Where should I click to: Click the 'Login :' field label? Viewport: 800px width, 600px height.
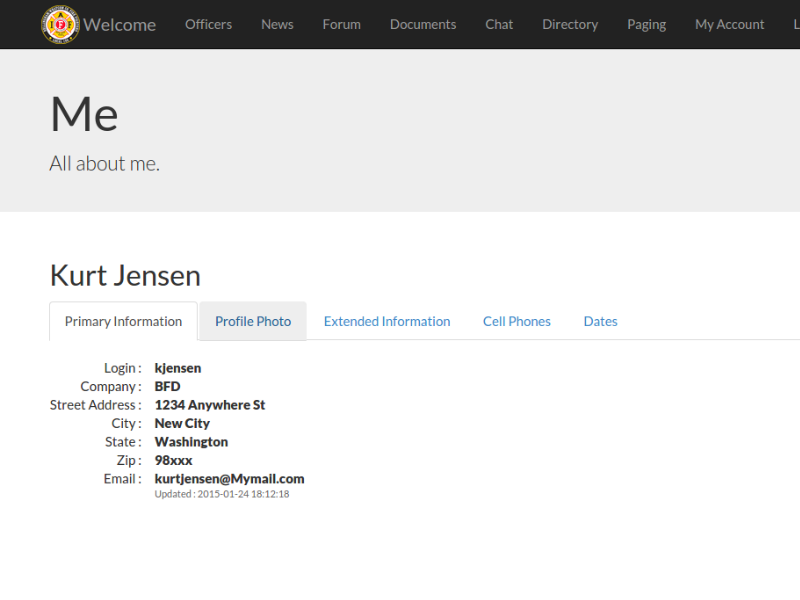click(x=123, y=368)
